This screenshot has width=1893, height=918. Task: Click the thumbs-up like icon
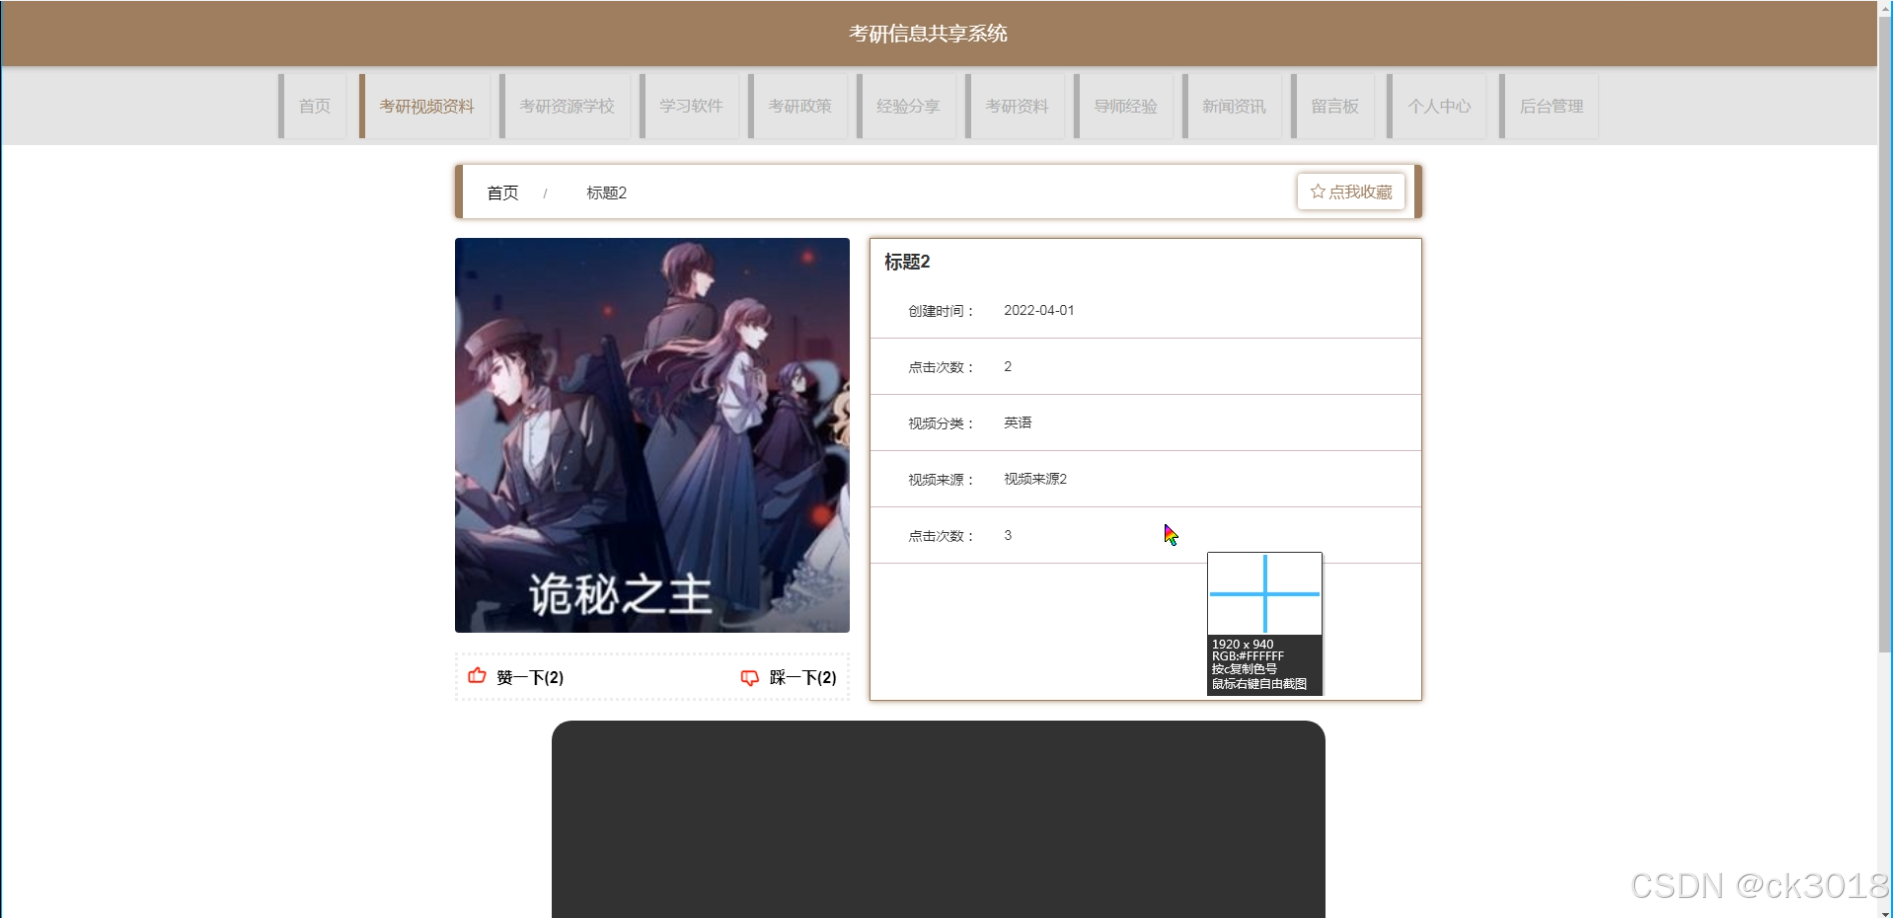tap(477, 676)
